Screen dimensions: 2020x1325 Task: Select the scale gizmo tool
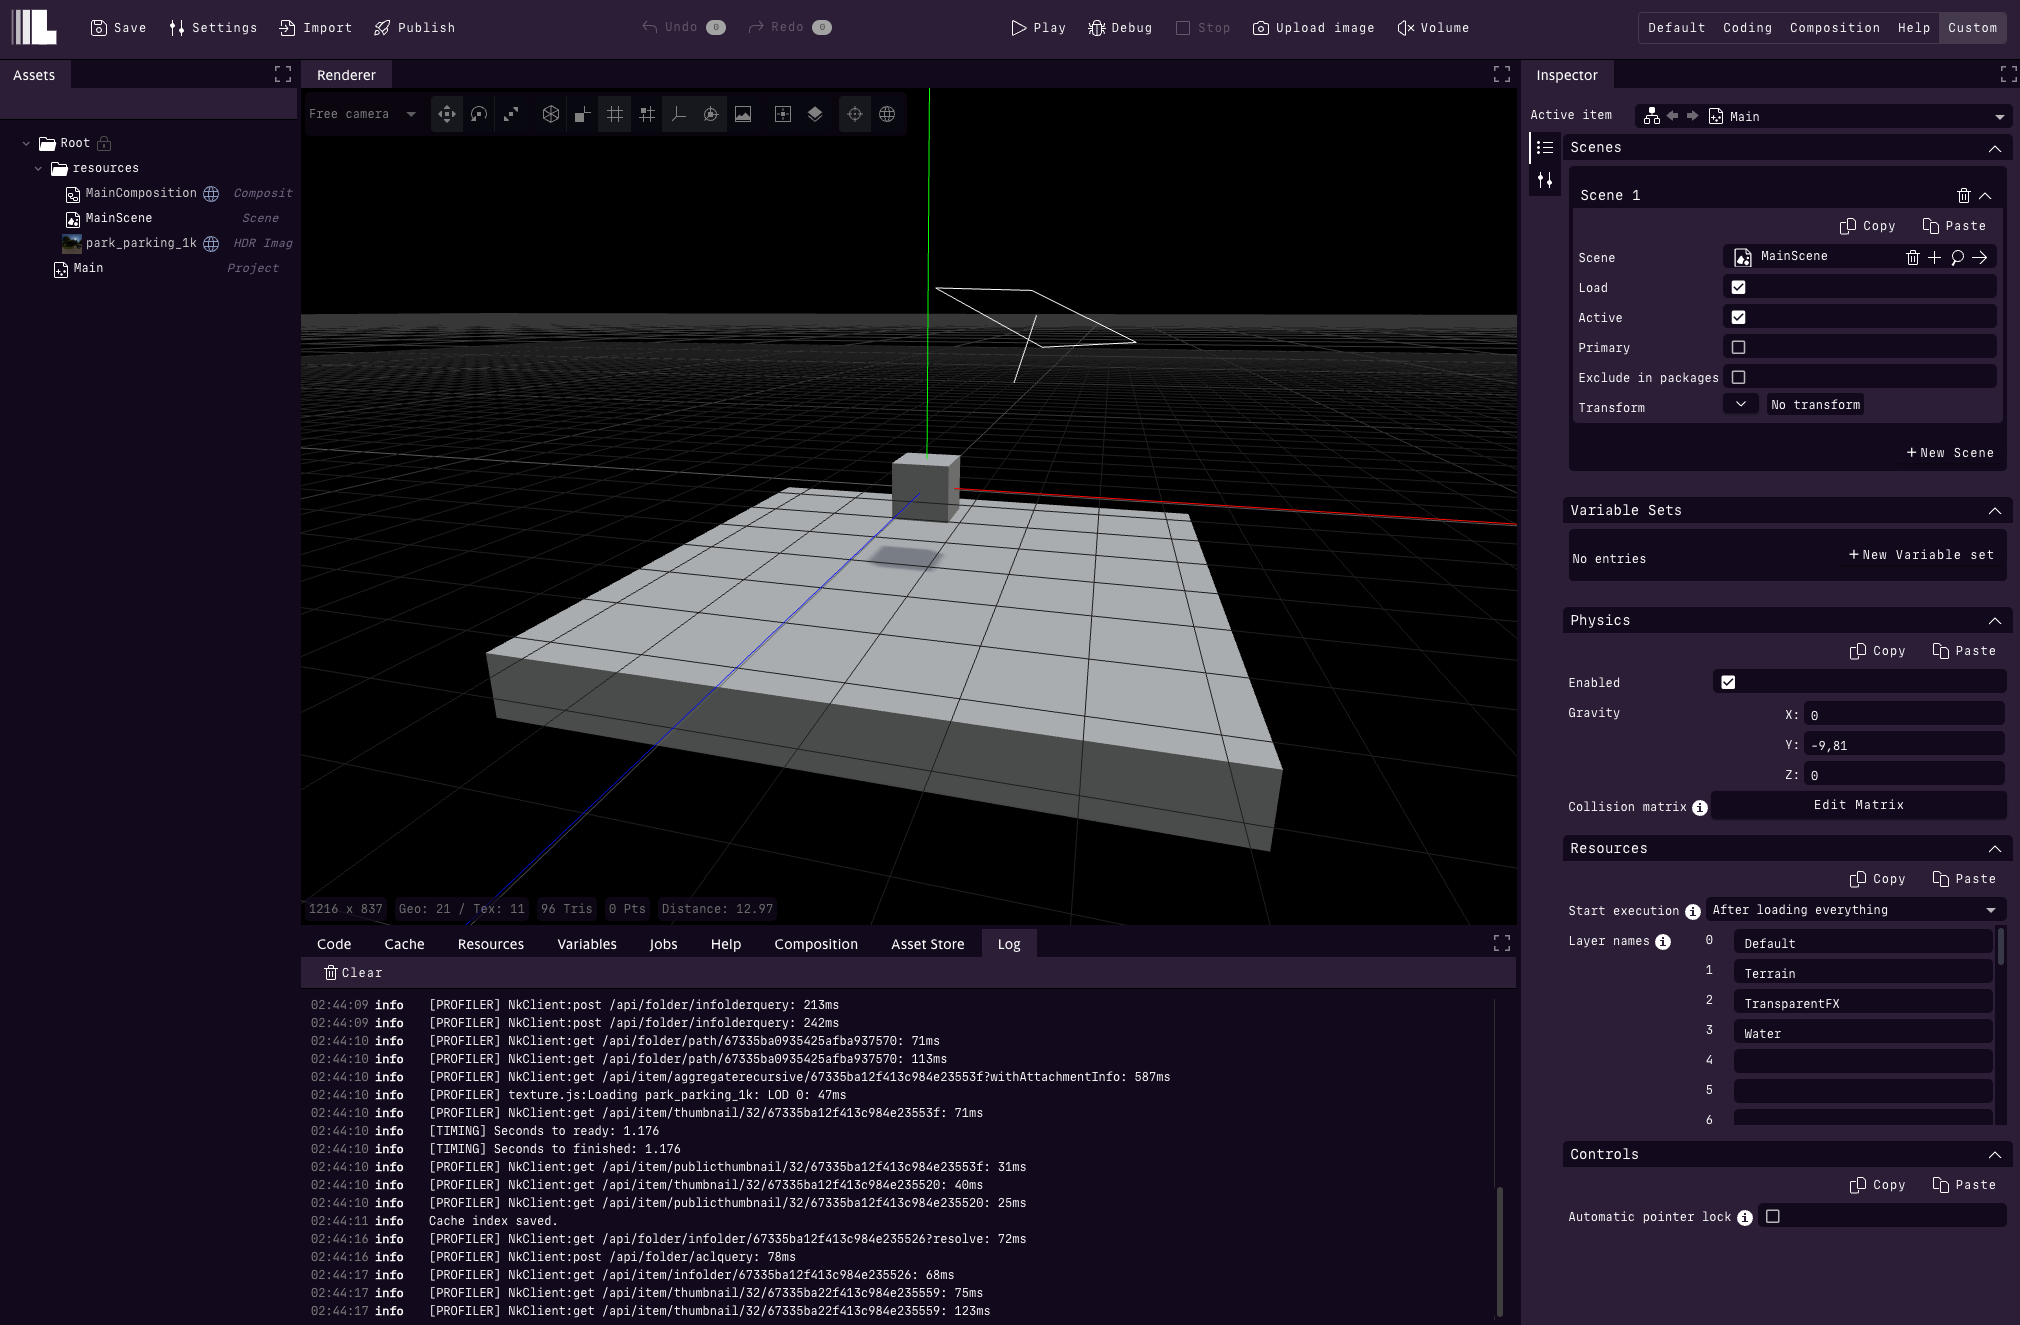pyautogui.click(x=511, y=114)
